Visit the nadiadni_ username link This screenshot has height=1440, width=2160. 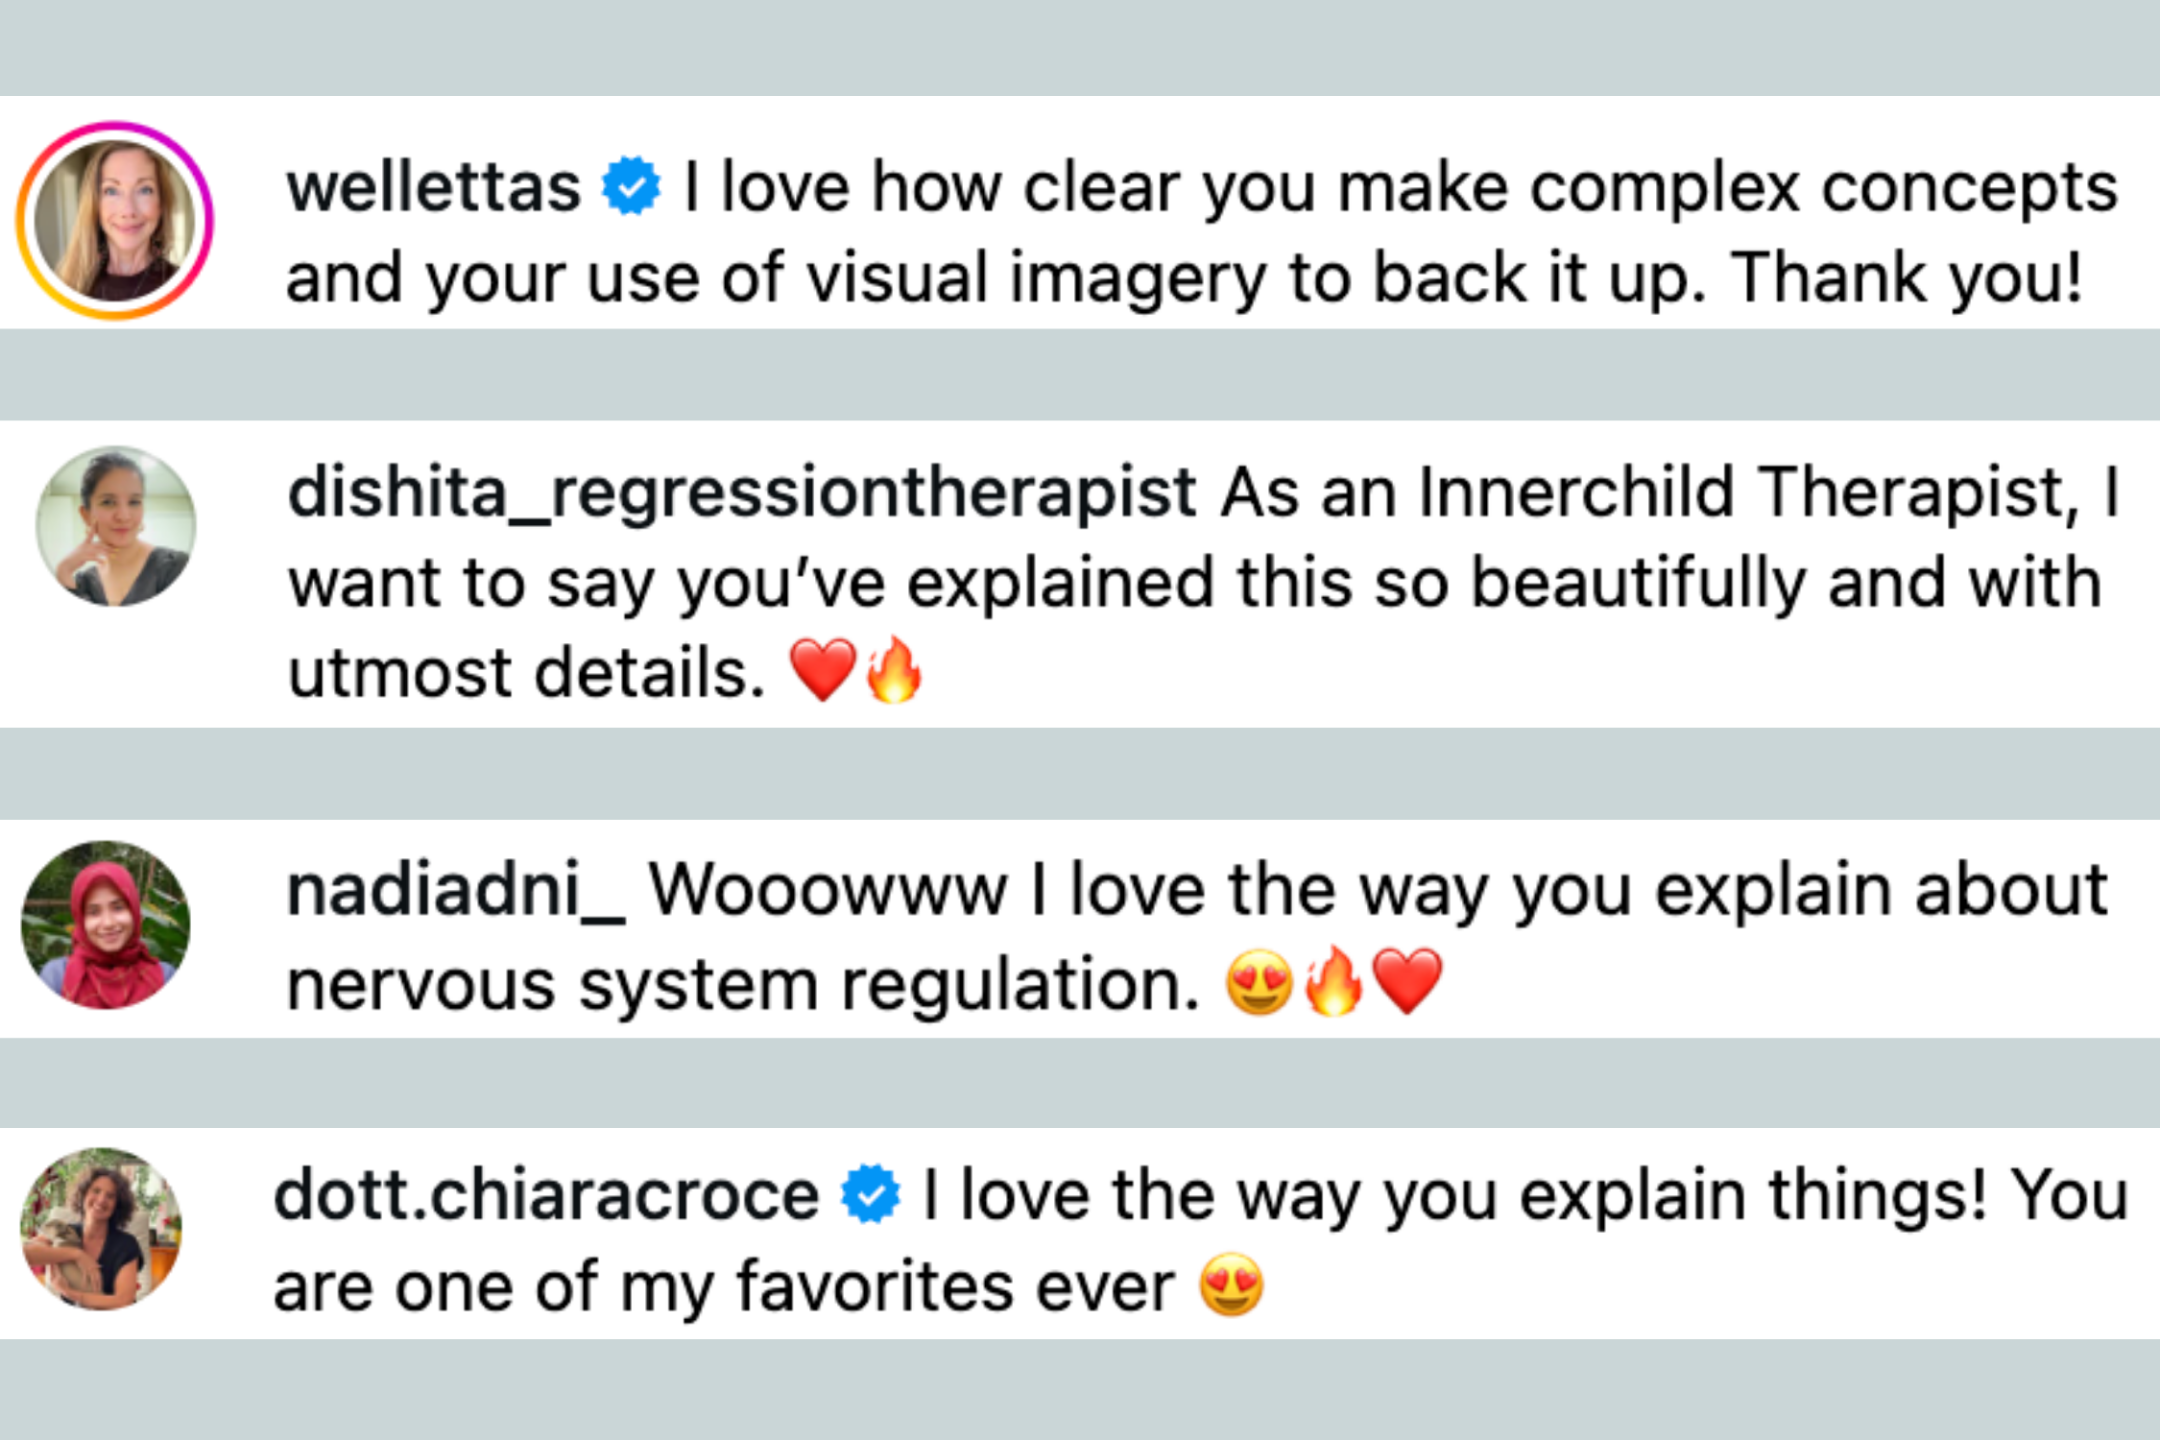tap(455, 890)
